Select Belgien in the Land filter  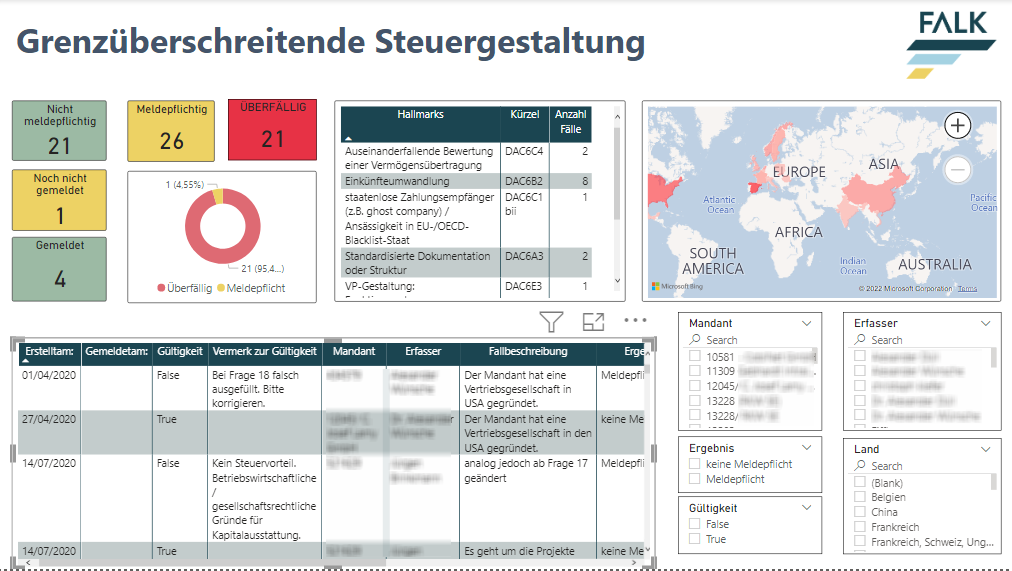[860, 497]
